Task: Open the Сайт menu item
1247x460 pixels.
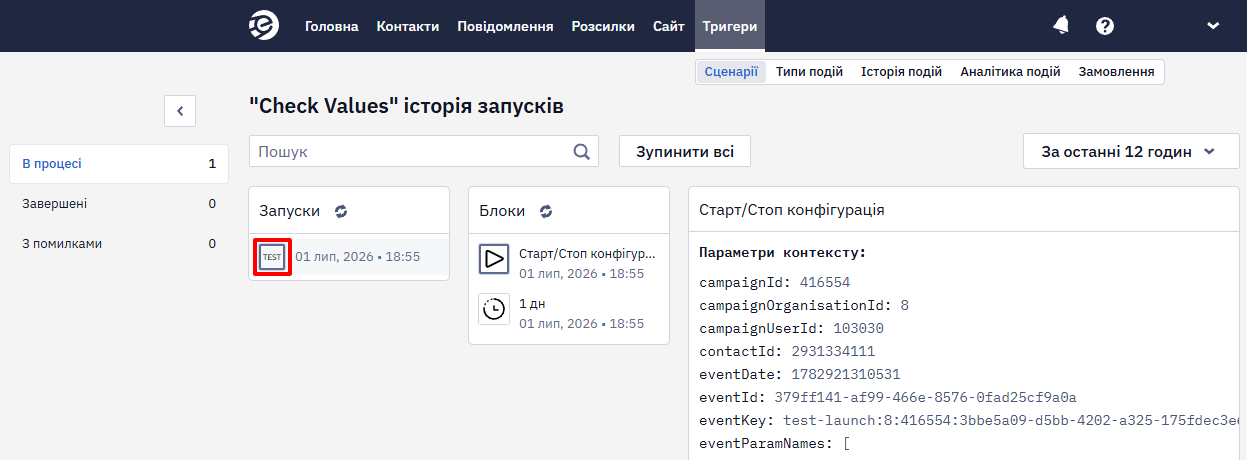Action: pos(669,26)
